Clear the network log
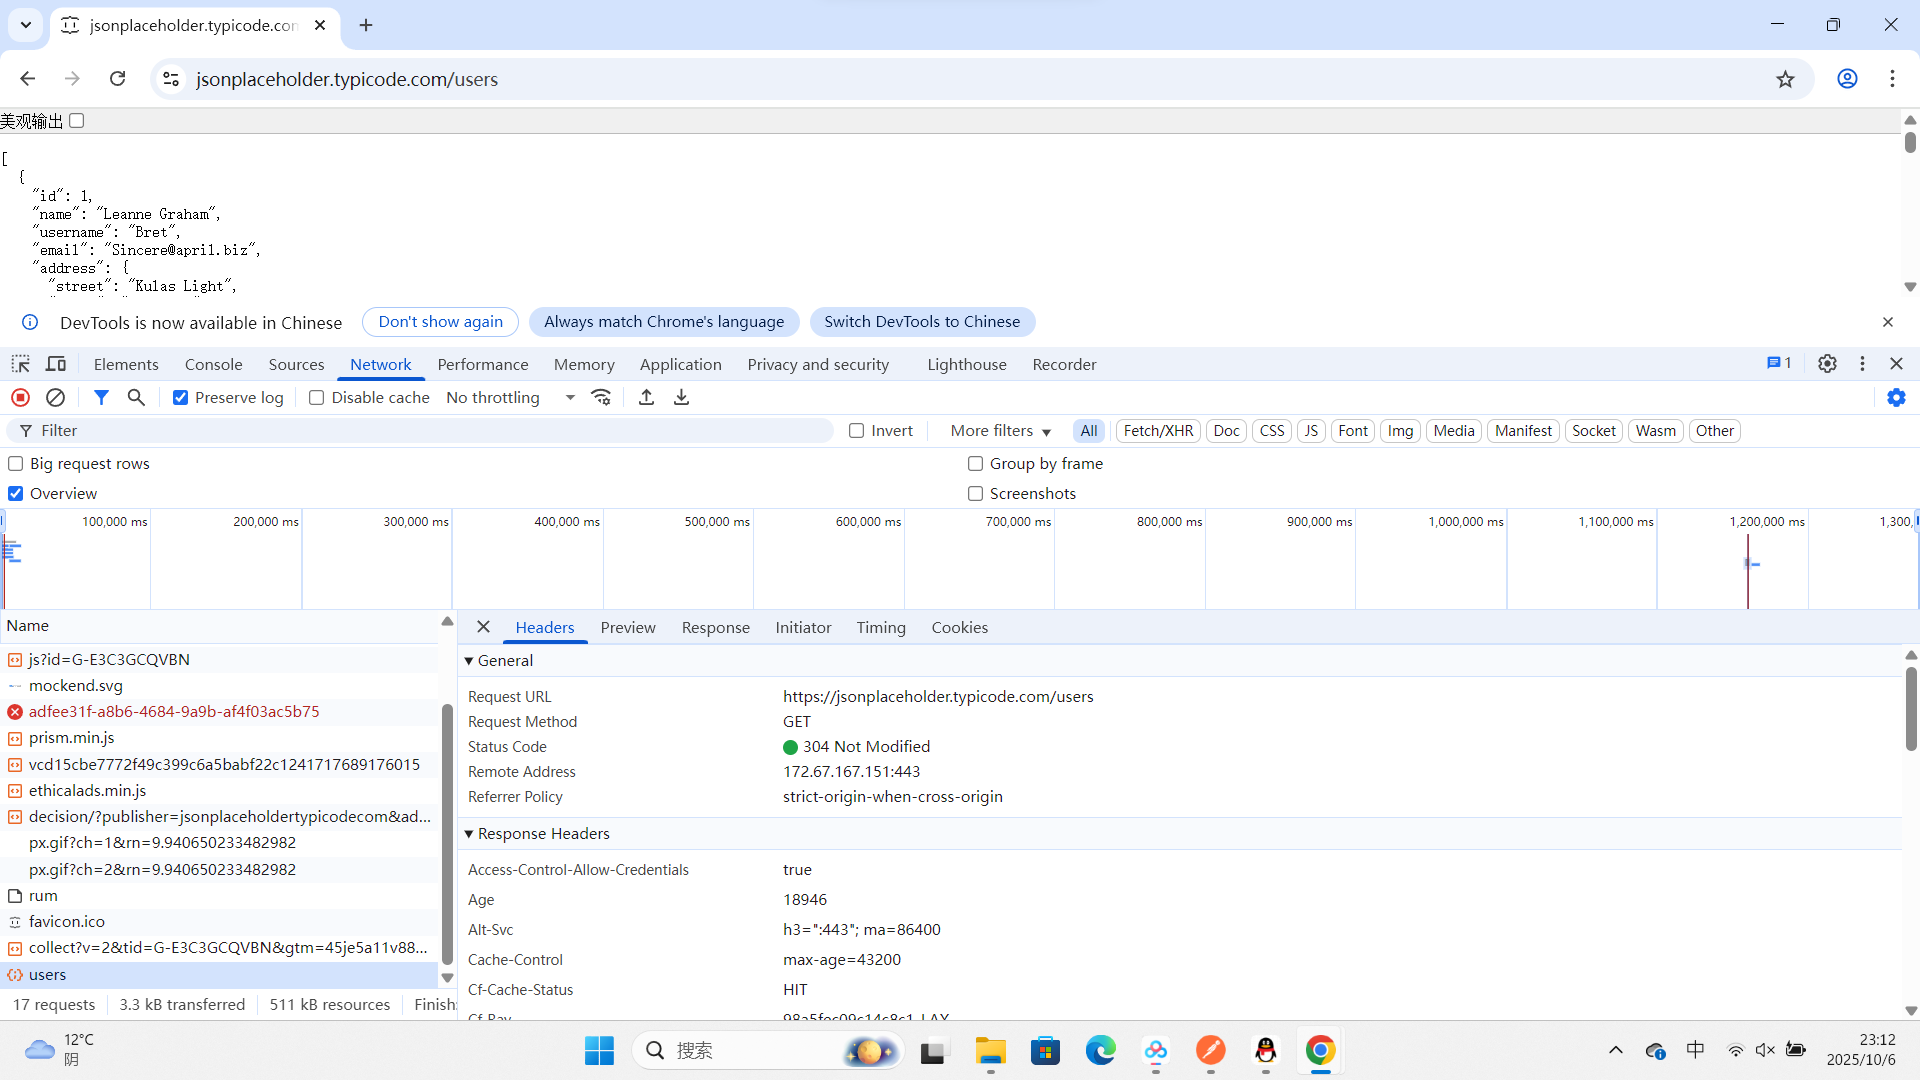Screen dimensions: 1920x1080 point(56,397)
